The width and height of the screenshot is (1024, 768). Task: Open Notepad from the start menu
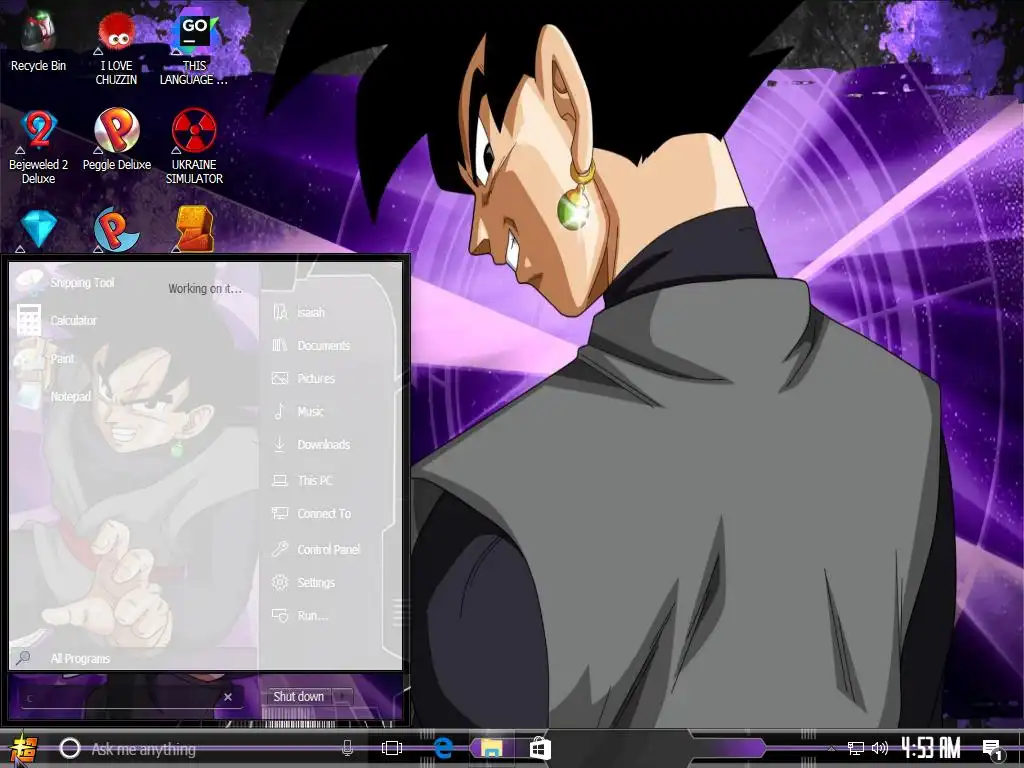pos(70,396)
